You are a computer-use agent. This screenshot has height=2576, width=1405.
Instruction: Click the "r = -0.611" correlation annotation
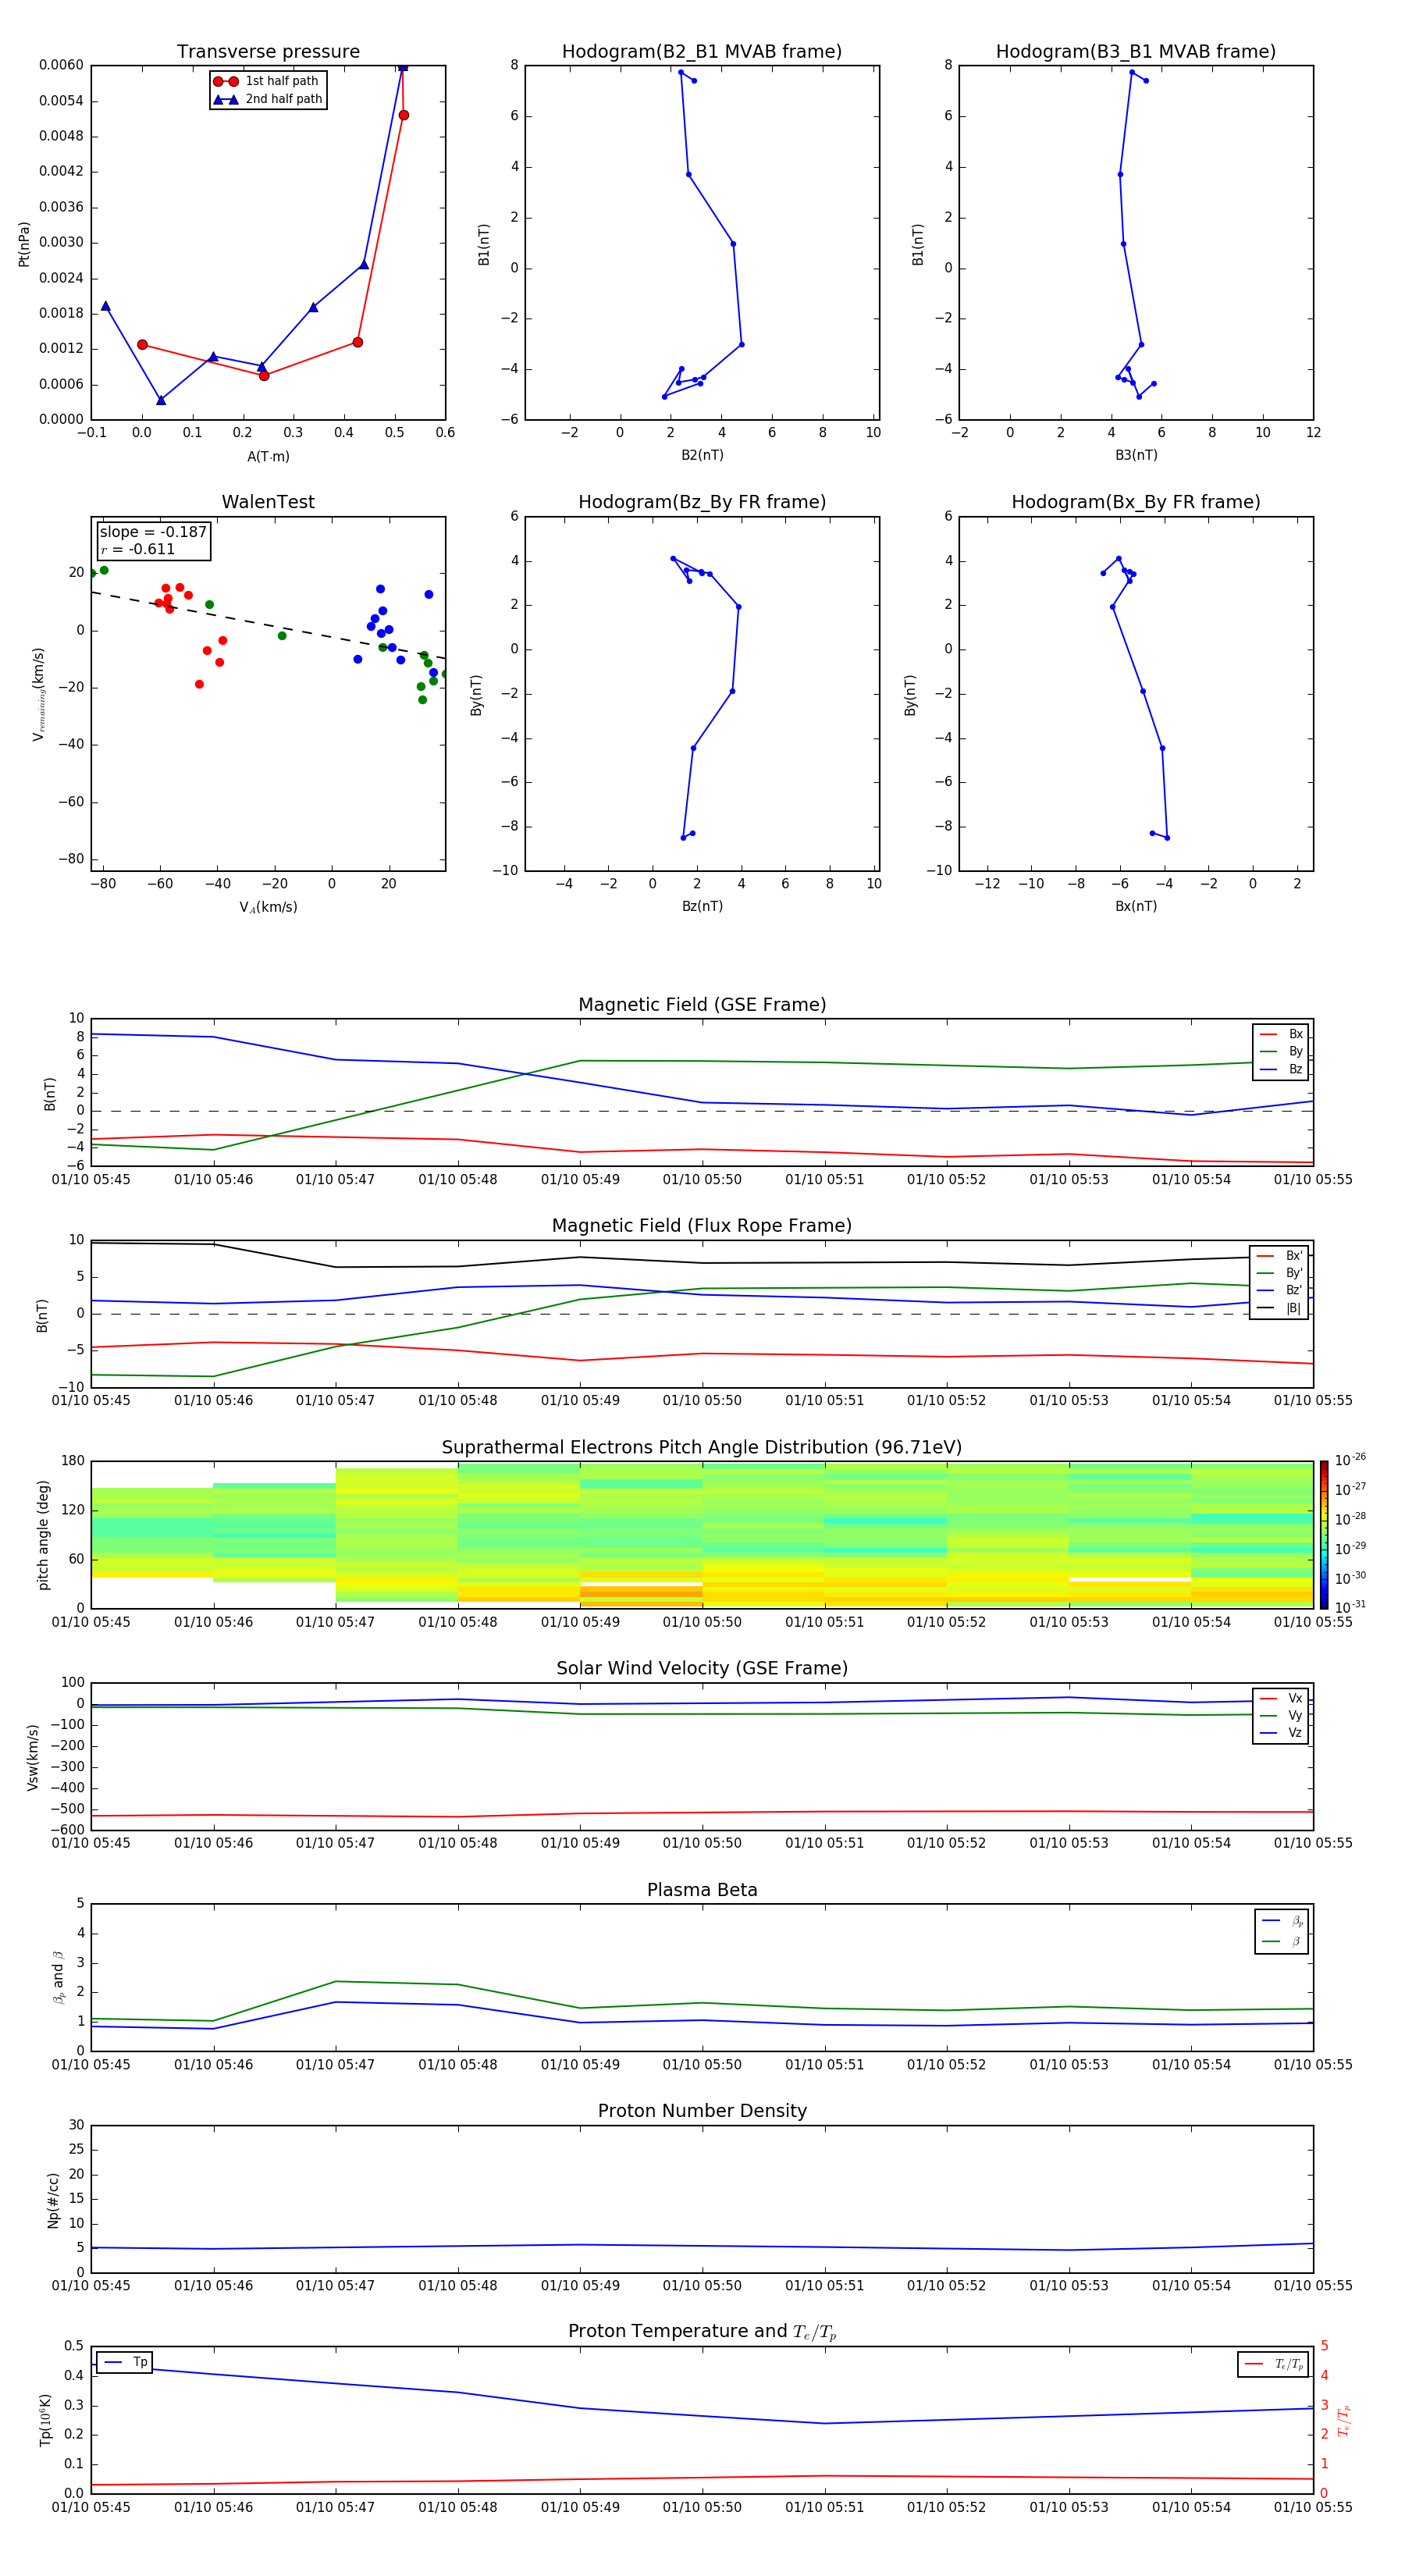(138, 549)
